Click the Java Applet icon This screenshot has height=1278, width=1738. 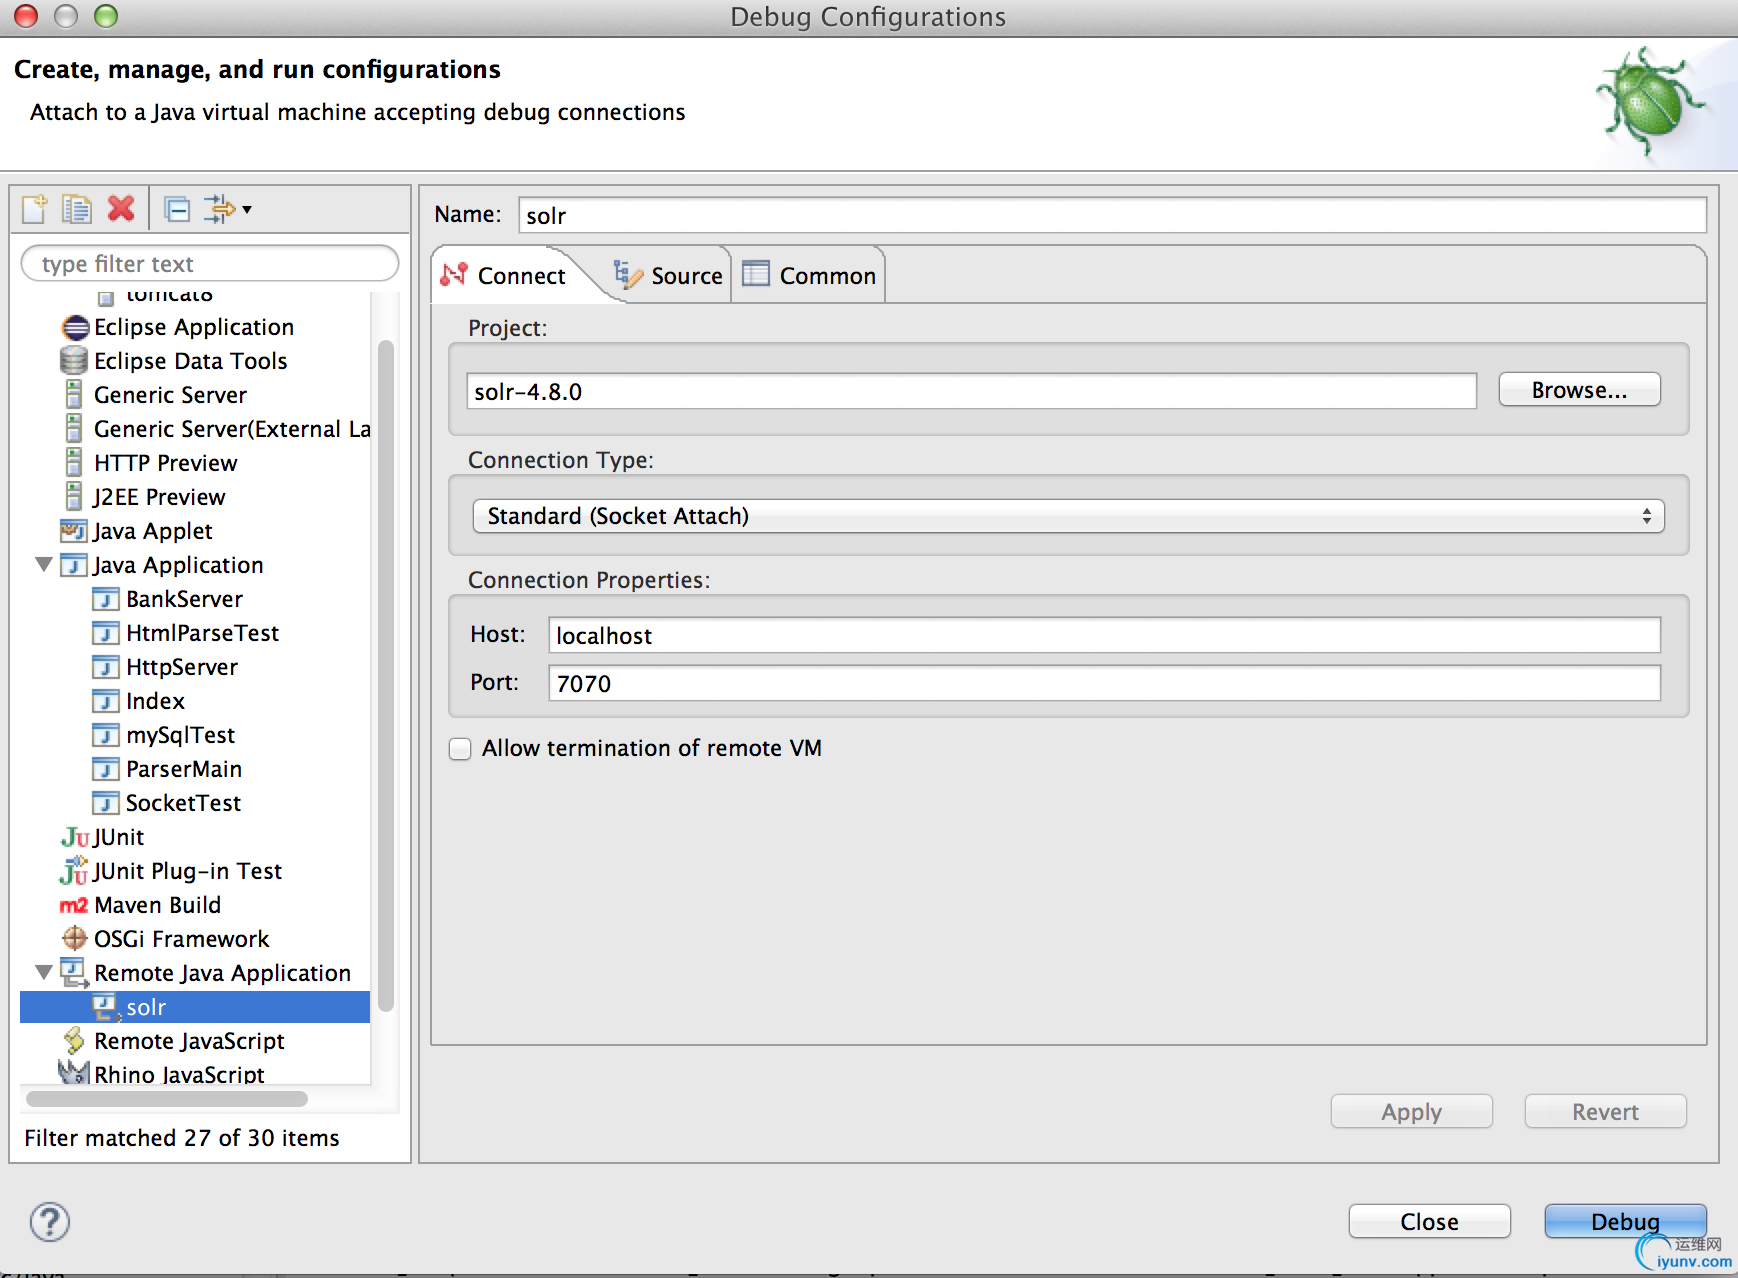pos(74,531)
